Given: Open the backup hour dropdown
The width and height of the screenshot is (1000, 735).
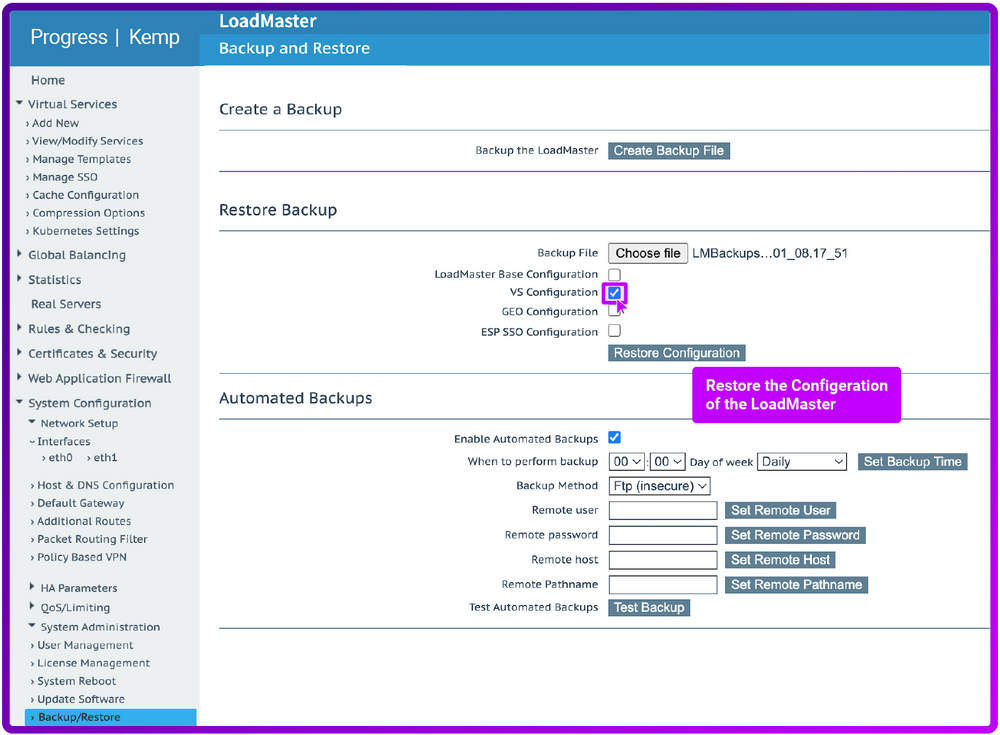Looking at the screenshot, I should [624, 461].
